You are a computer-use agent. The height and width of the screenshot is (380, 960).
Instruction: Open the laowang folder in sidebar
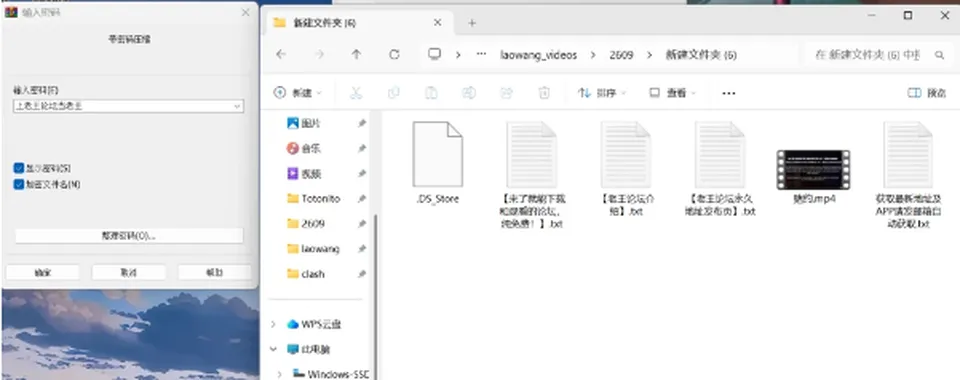[320, 249]
